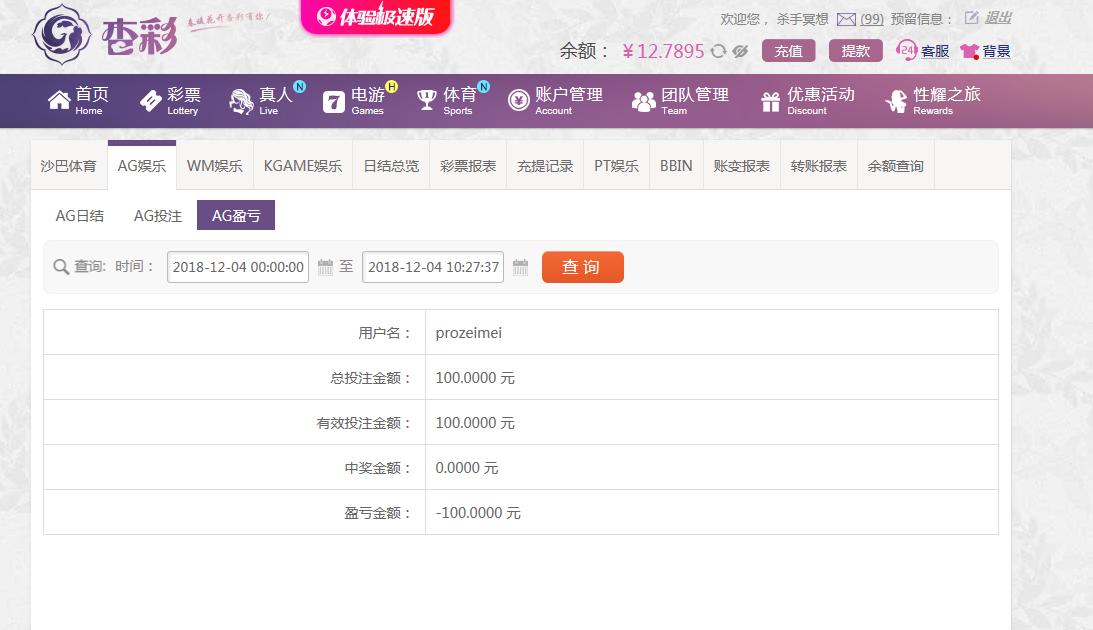This screenshot has width=1093, height=630.
Task: Open the start date calendar picker
Action: 325,267
